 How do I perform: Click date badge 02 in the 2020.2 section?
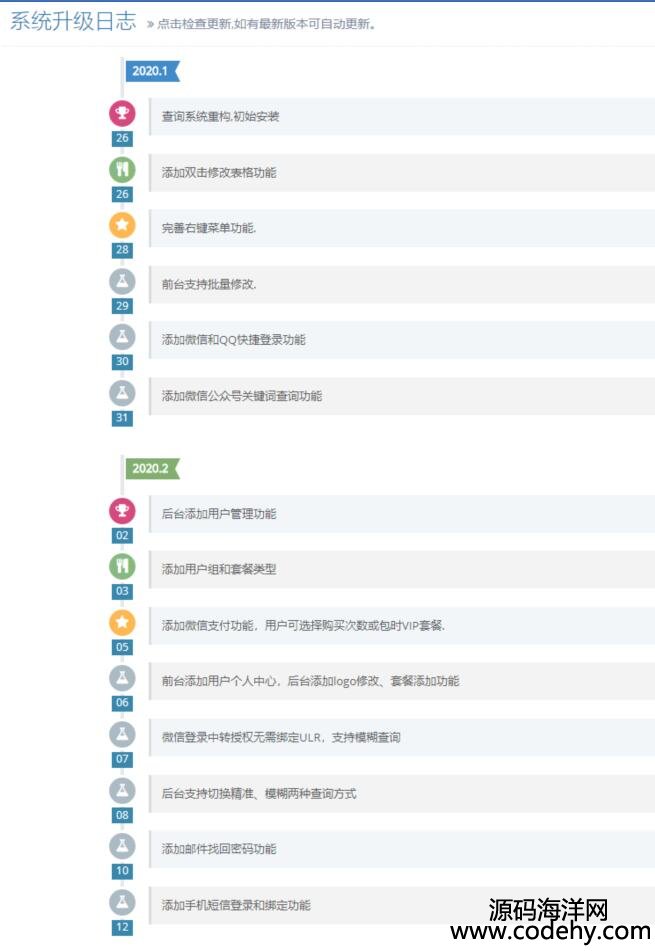[122, 536]
